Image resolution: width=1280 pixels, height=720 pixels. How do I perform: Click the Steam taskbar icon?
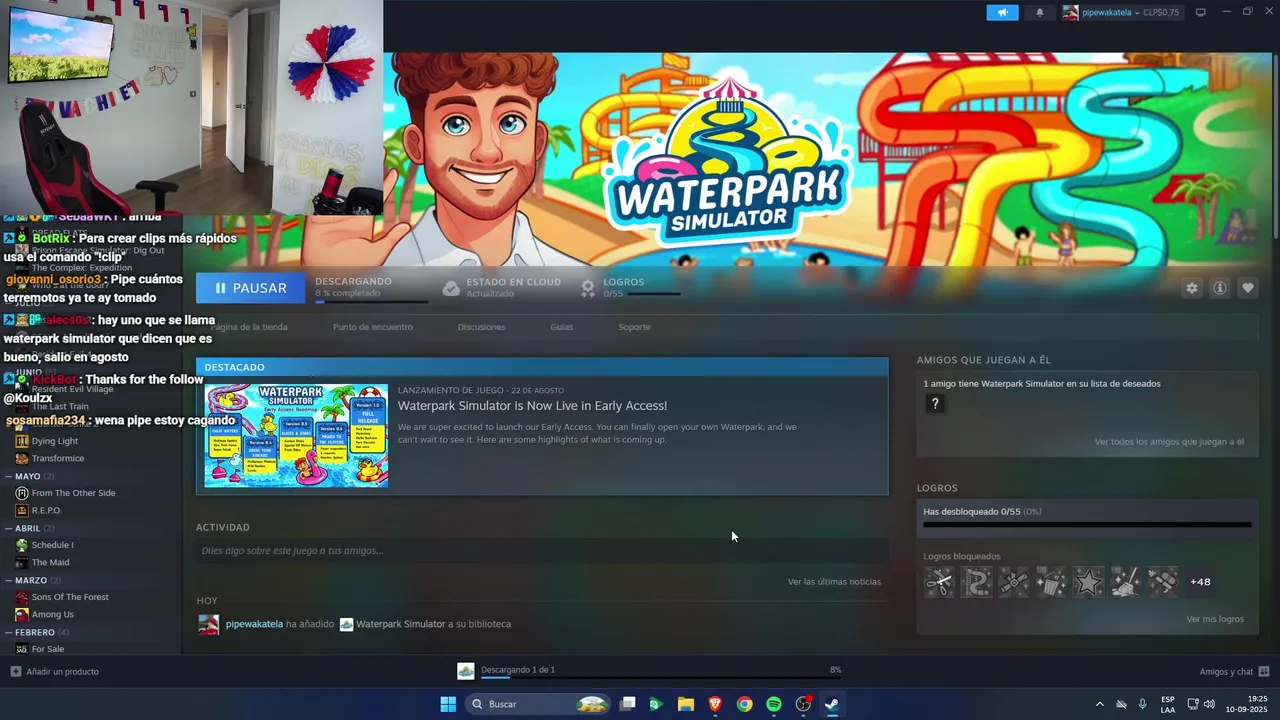click(x=832, y=704)
